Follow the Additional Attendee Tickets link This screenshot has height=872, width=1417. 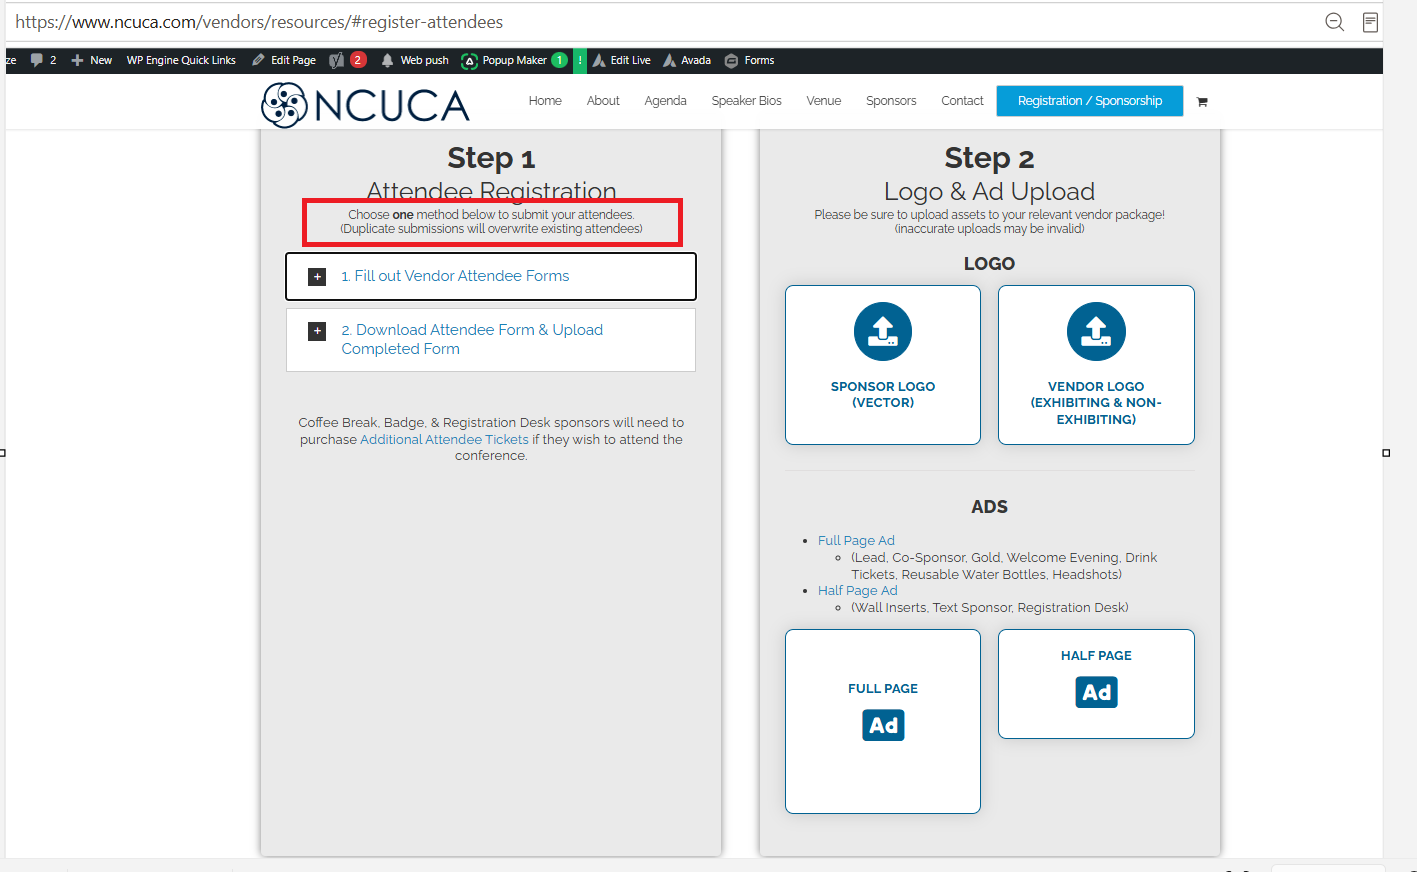pyautogui.click(x=444, y=439)
